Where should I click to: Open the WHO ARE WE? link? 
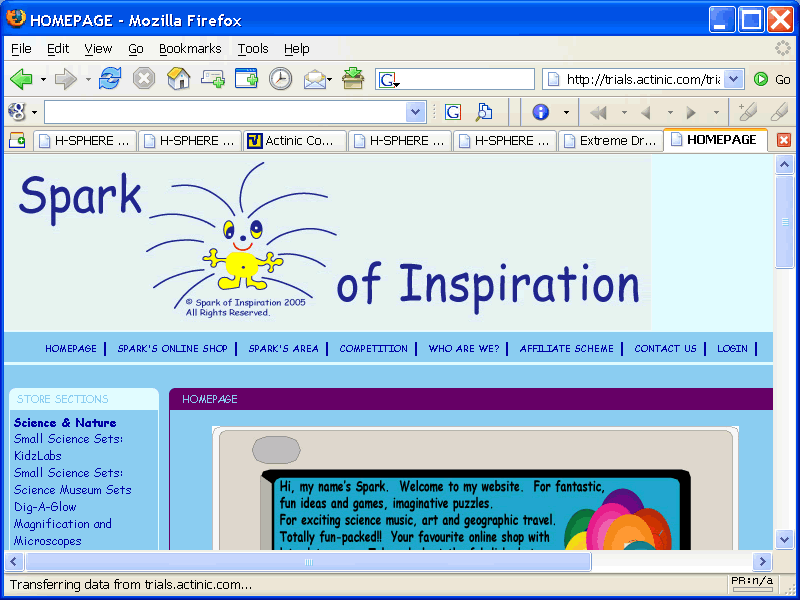[x=464, y=348]
